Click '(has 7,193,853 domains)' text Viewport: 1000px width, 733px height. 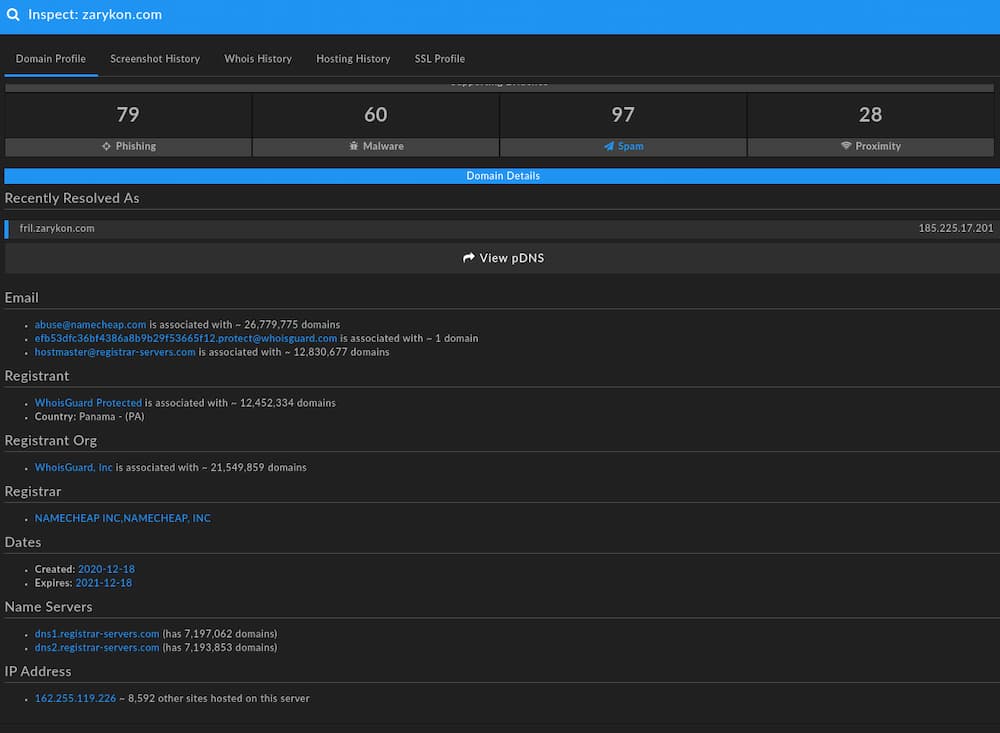(x=220, y=648)
